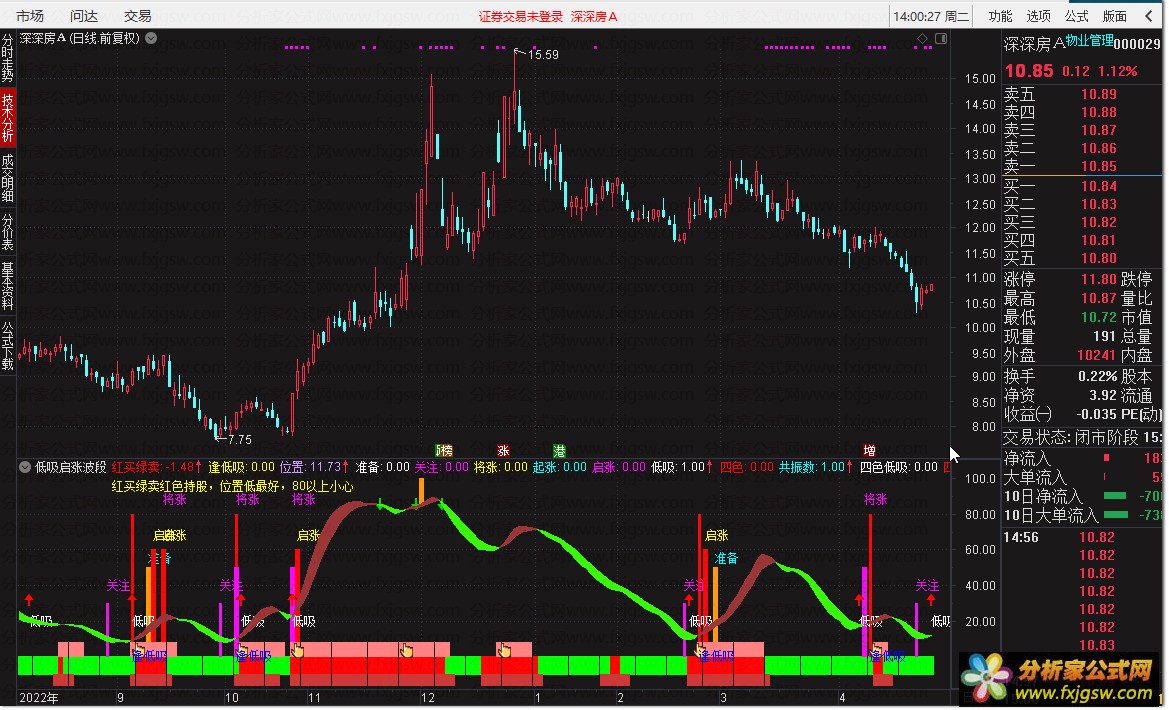Click the yellow indicator hint text 红买绿卖红色持股
Screen dimensions: 1169x710
click(x=232, y=486)
